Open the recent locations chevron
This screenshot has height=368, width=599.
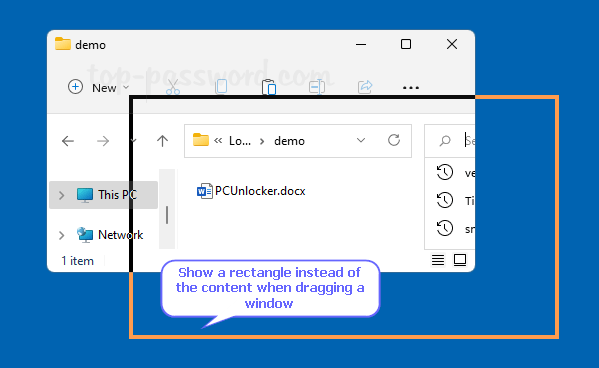pos(133,141)
